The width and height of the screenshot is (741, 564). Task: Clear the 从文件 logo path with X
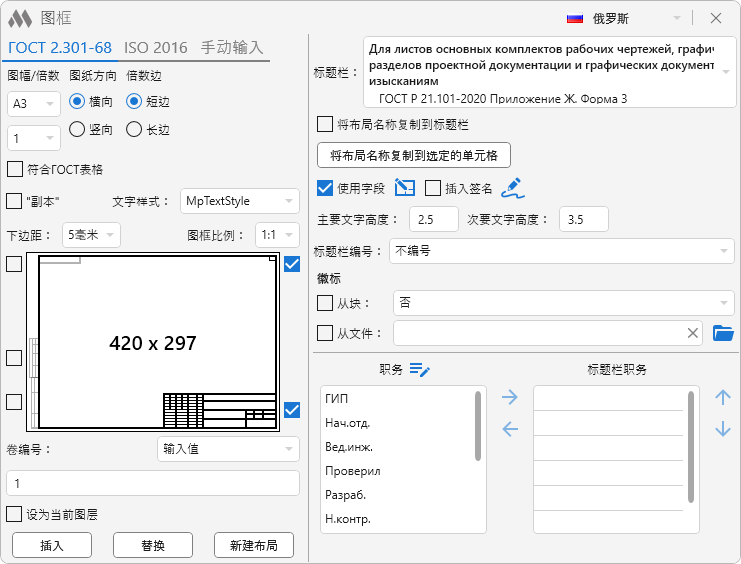pyautogui.click(x=692, y=333)
